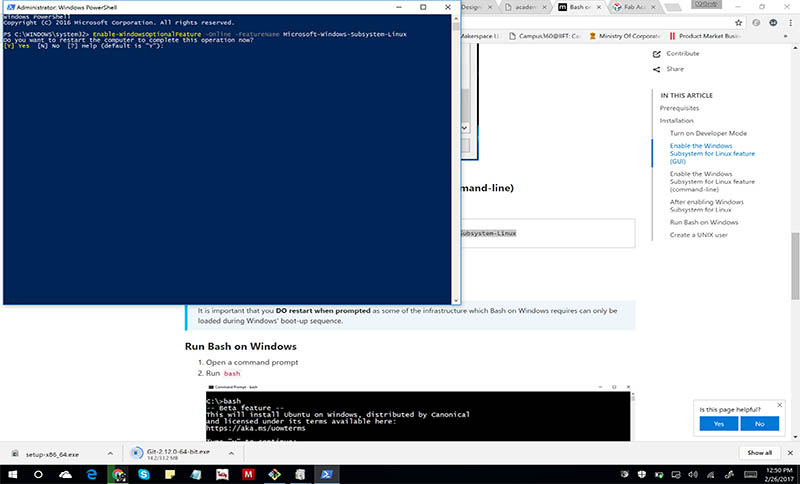The width and height of the screenshot is (800, 484).
Task: Go to Prerequisites section
Action: tap(679, 108)
